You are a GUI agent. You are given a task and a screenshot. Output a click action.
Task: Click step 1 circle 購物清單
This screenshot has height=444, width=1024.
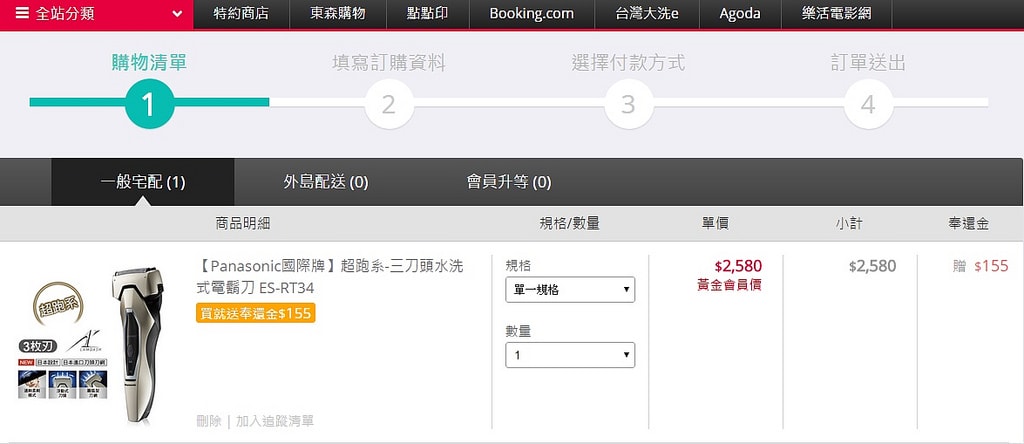[x=149, y=104]
